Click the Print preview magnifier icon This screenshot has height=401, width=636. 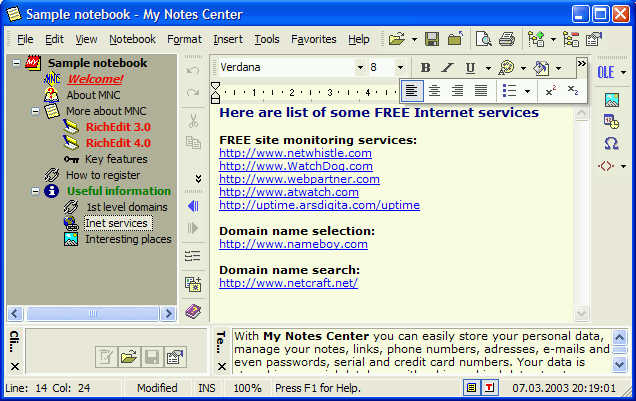coord(483,39)
